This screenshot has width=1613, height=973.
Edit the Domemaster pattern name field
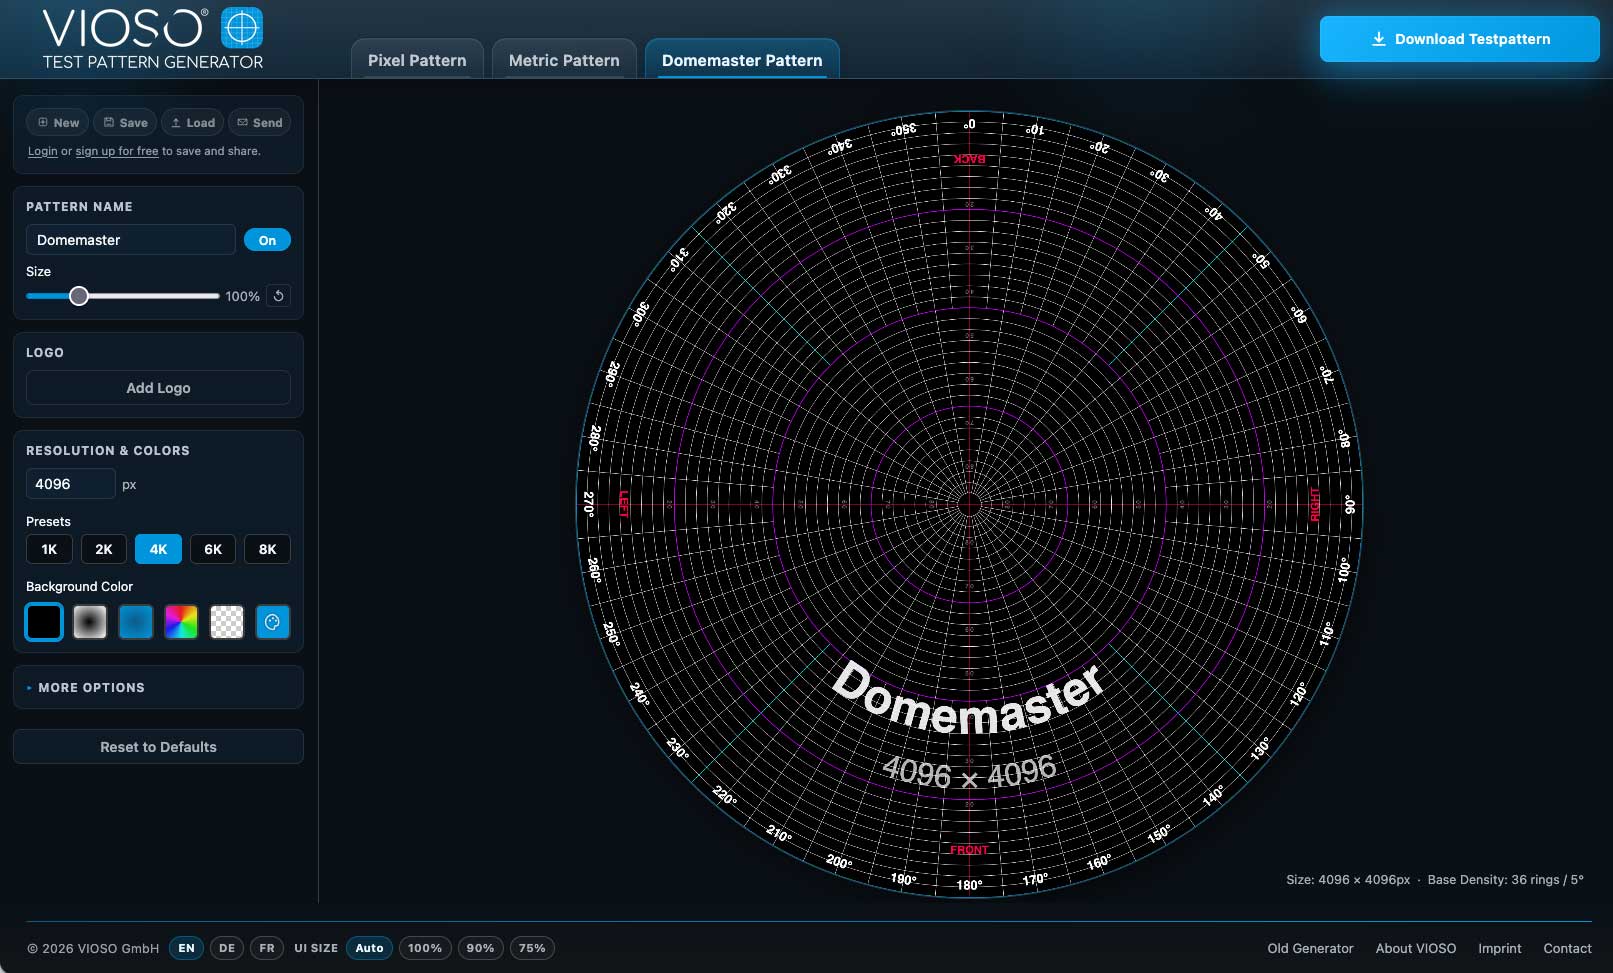point(130,240)
